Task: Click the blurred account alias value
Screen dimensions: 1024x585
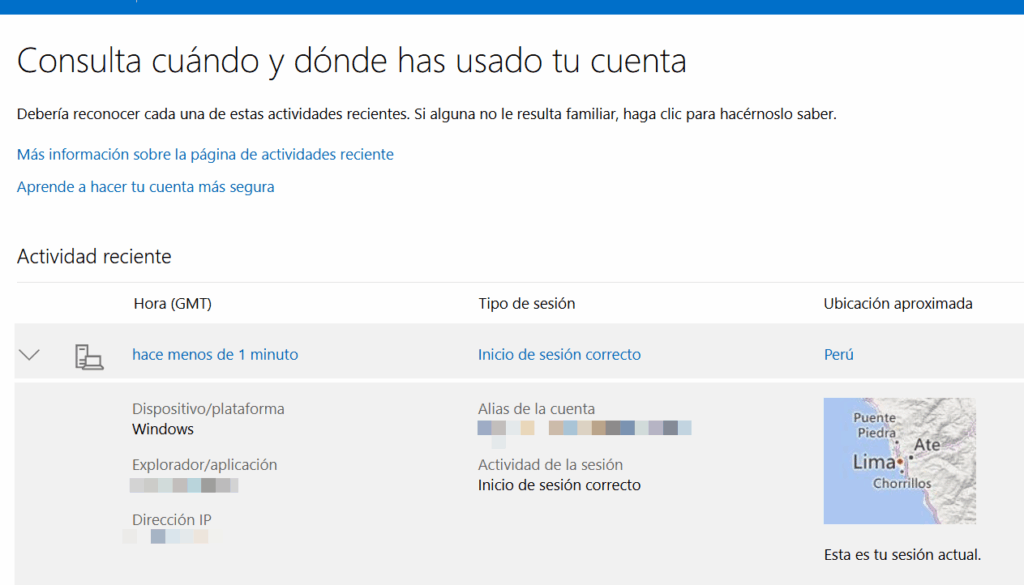Action: click(585, 429)
